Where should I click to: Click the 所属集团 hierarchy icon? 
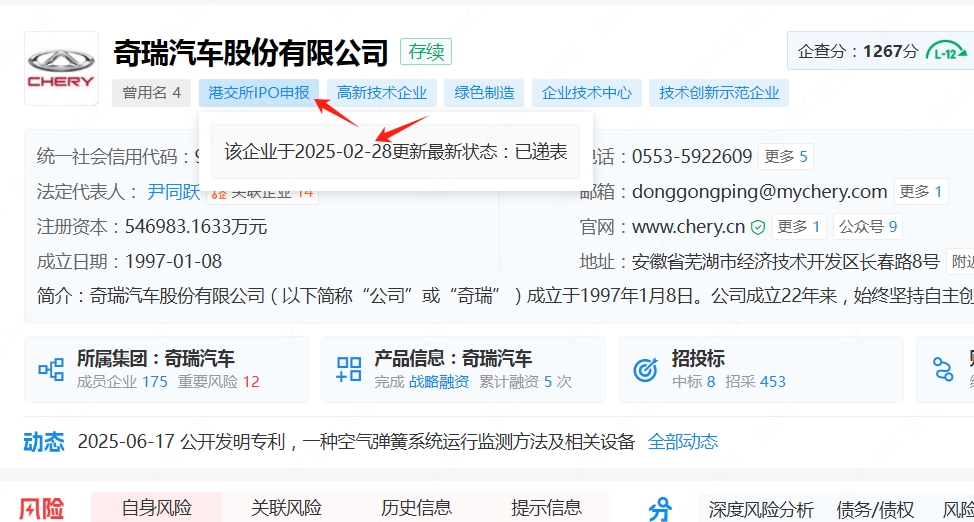[51, 369]
